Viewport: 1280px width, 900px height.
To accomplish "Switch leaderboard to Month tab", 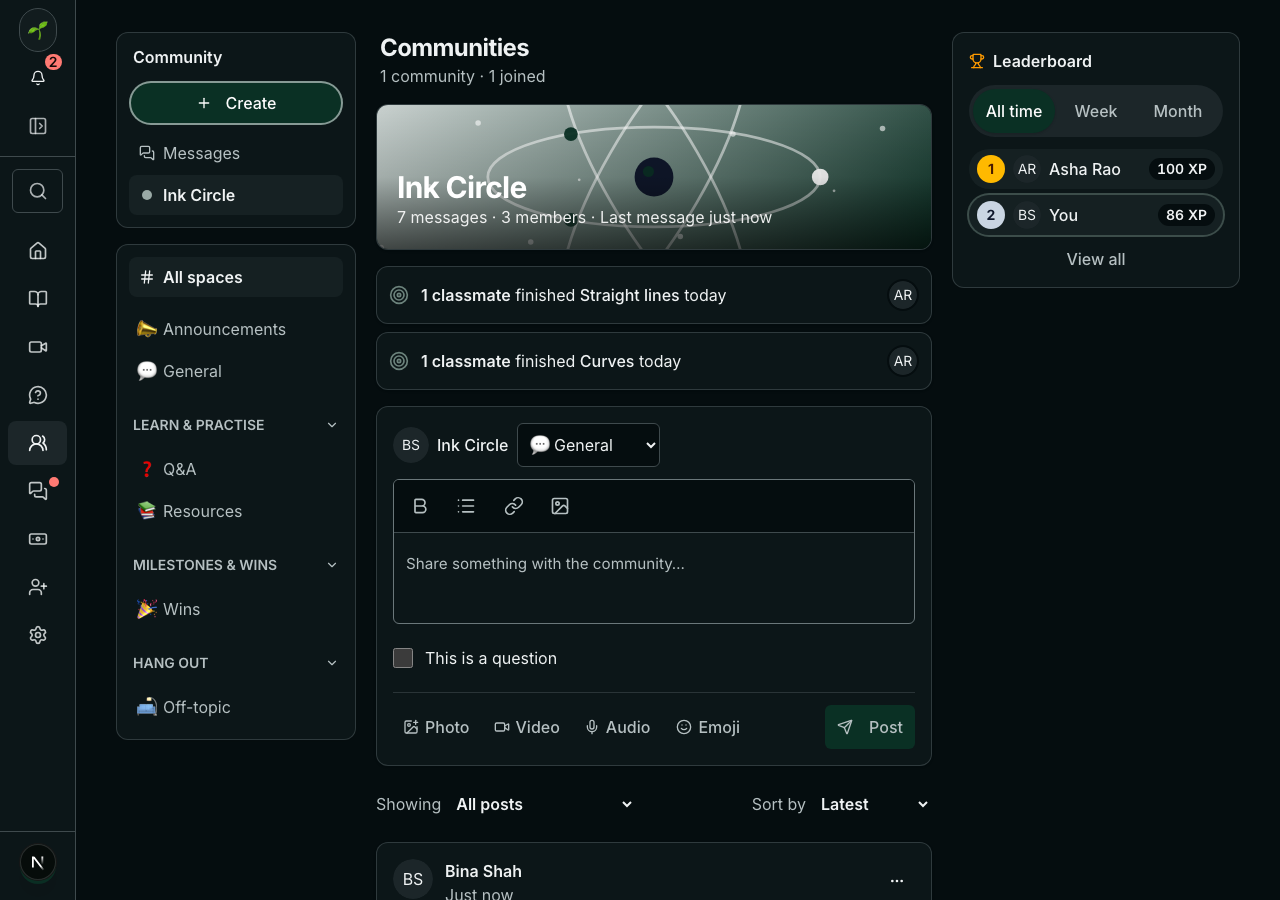I will pos(1178,111).
